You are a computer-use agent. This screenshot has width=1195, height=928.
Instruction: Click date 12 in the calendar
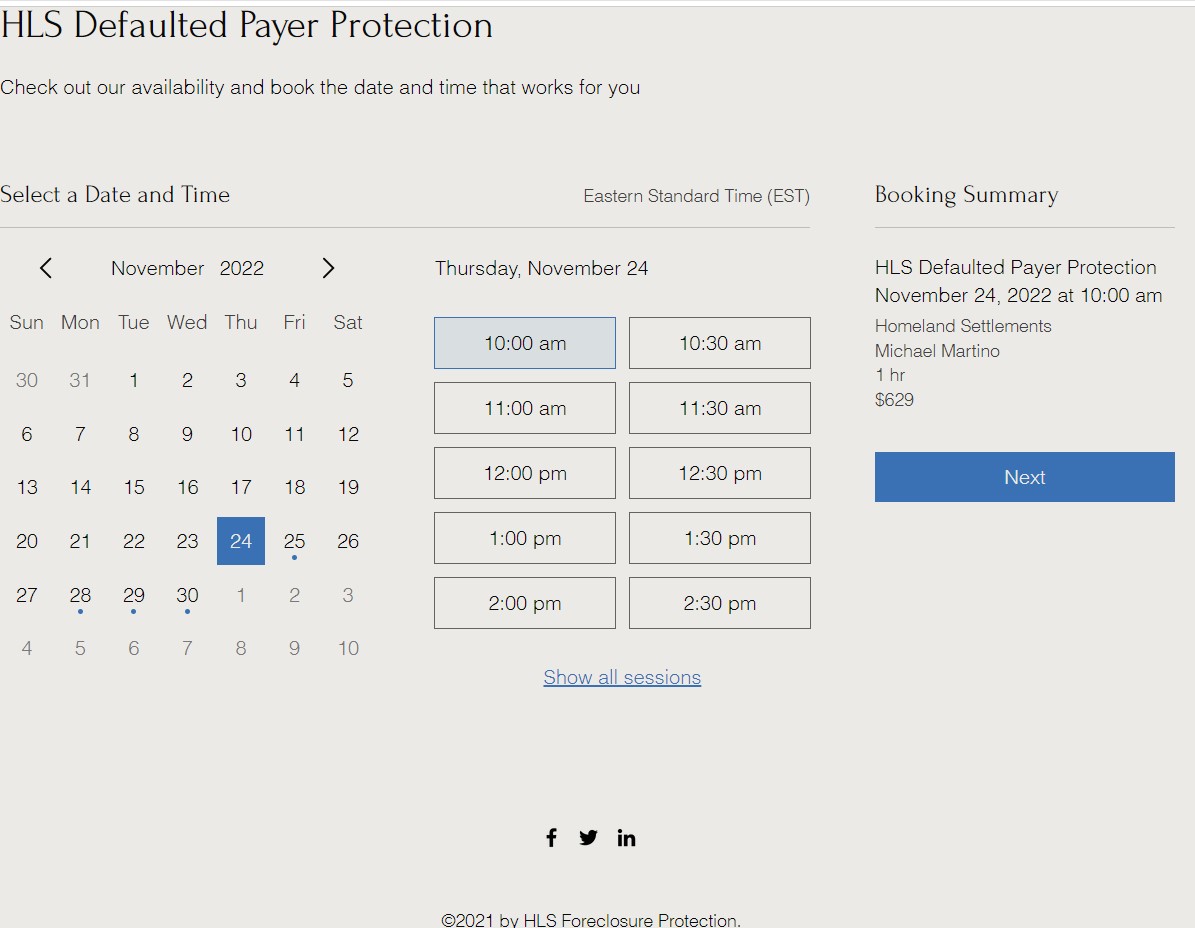click(x=348, y=434)
